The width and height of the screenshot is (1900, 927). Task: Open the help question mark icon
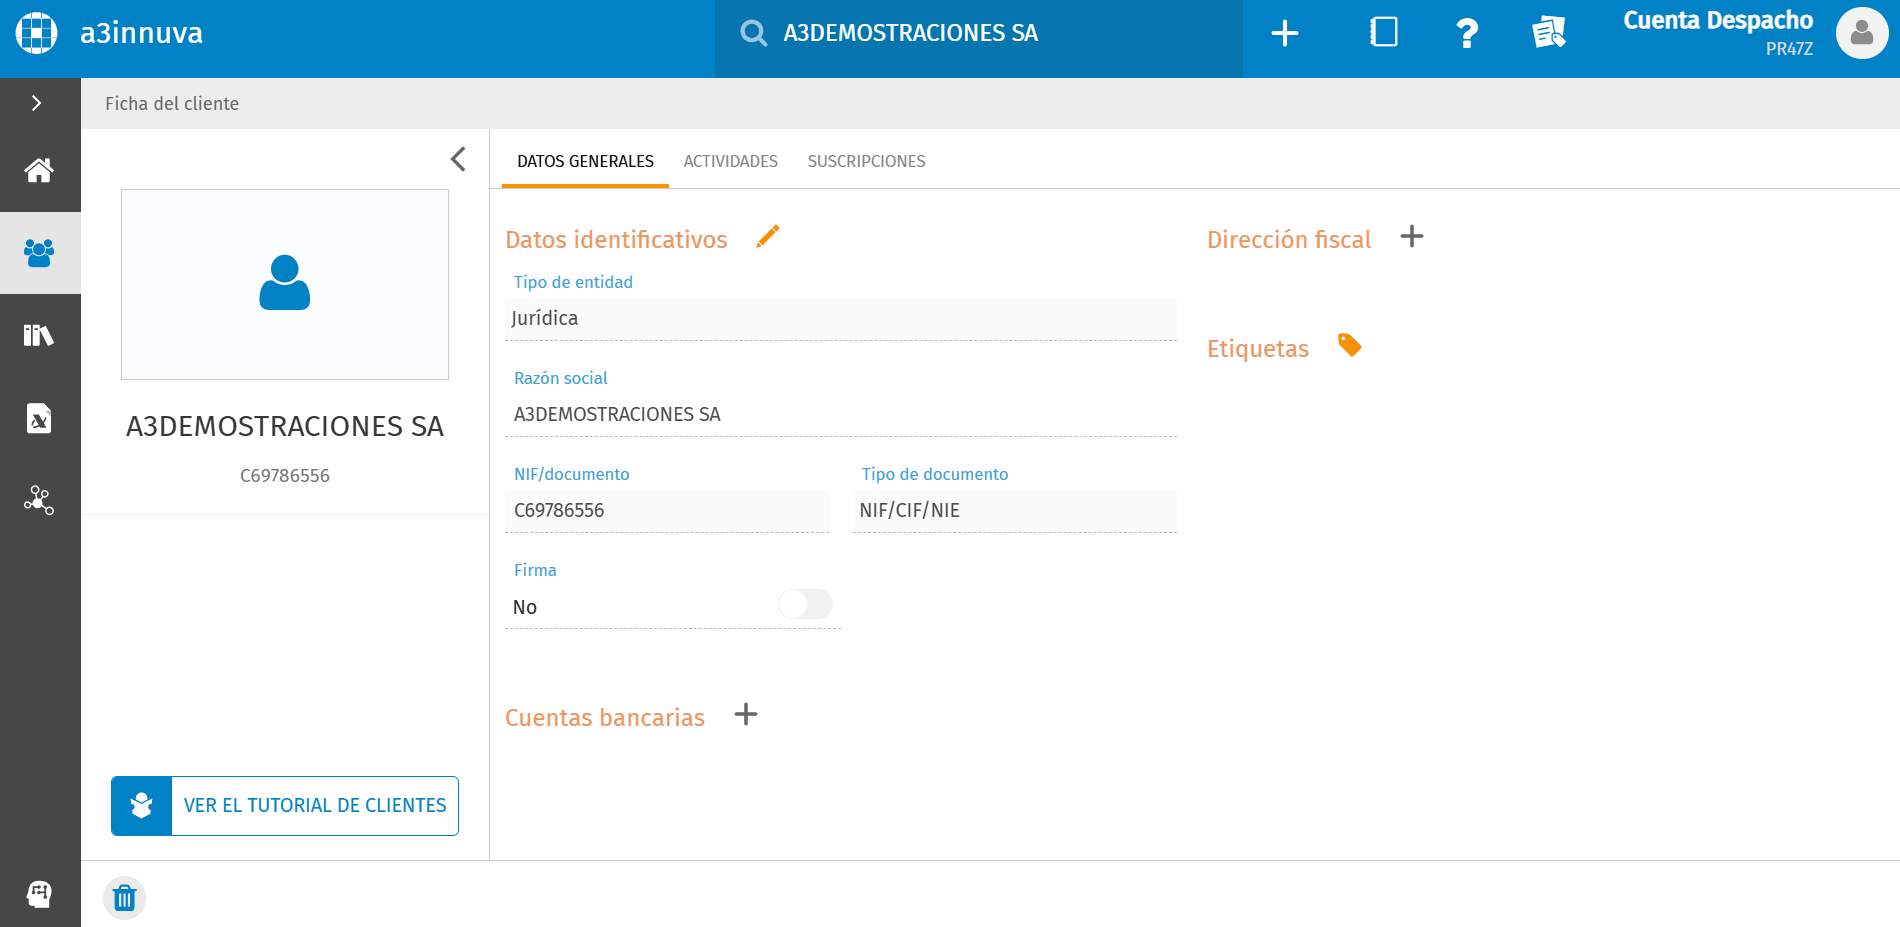coord(1466,33)
